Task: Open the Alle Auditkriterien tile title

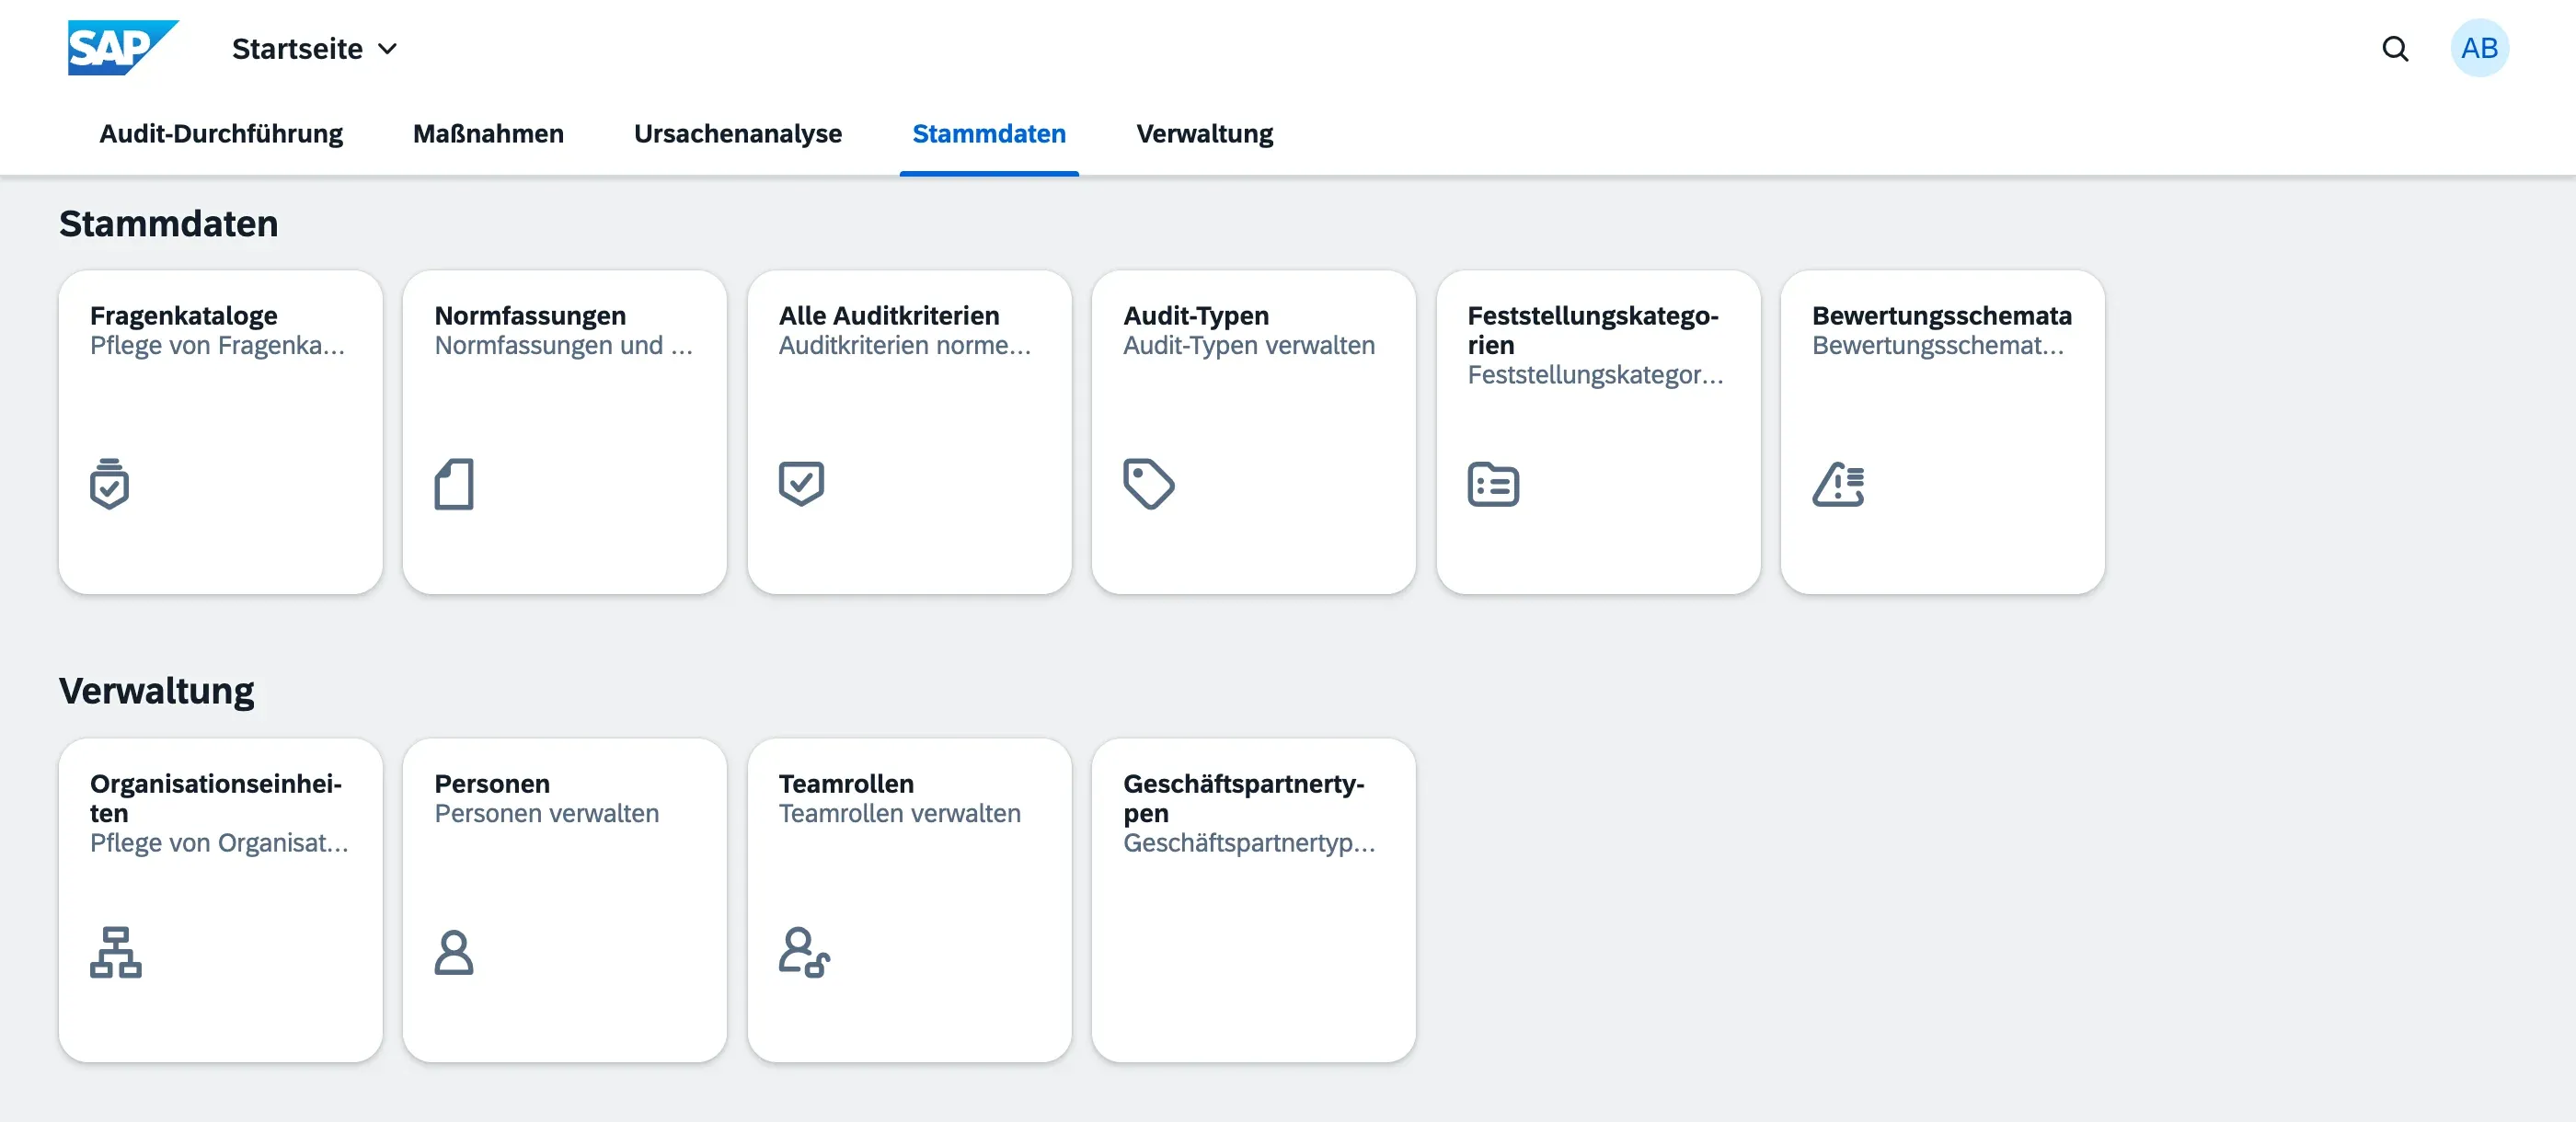Action: (x=889, y=315)
